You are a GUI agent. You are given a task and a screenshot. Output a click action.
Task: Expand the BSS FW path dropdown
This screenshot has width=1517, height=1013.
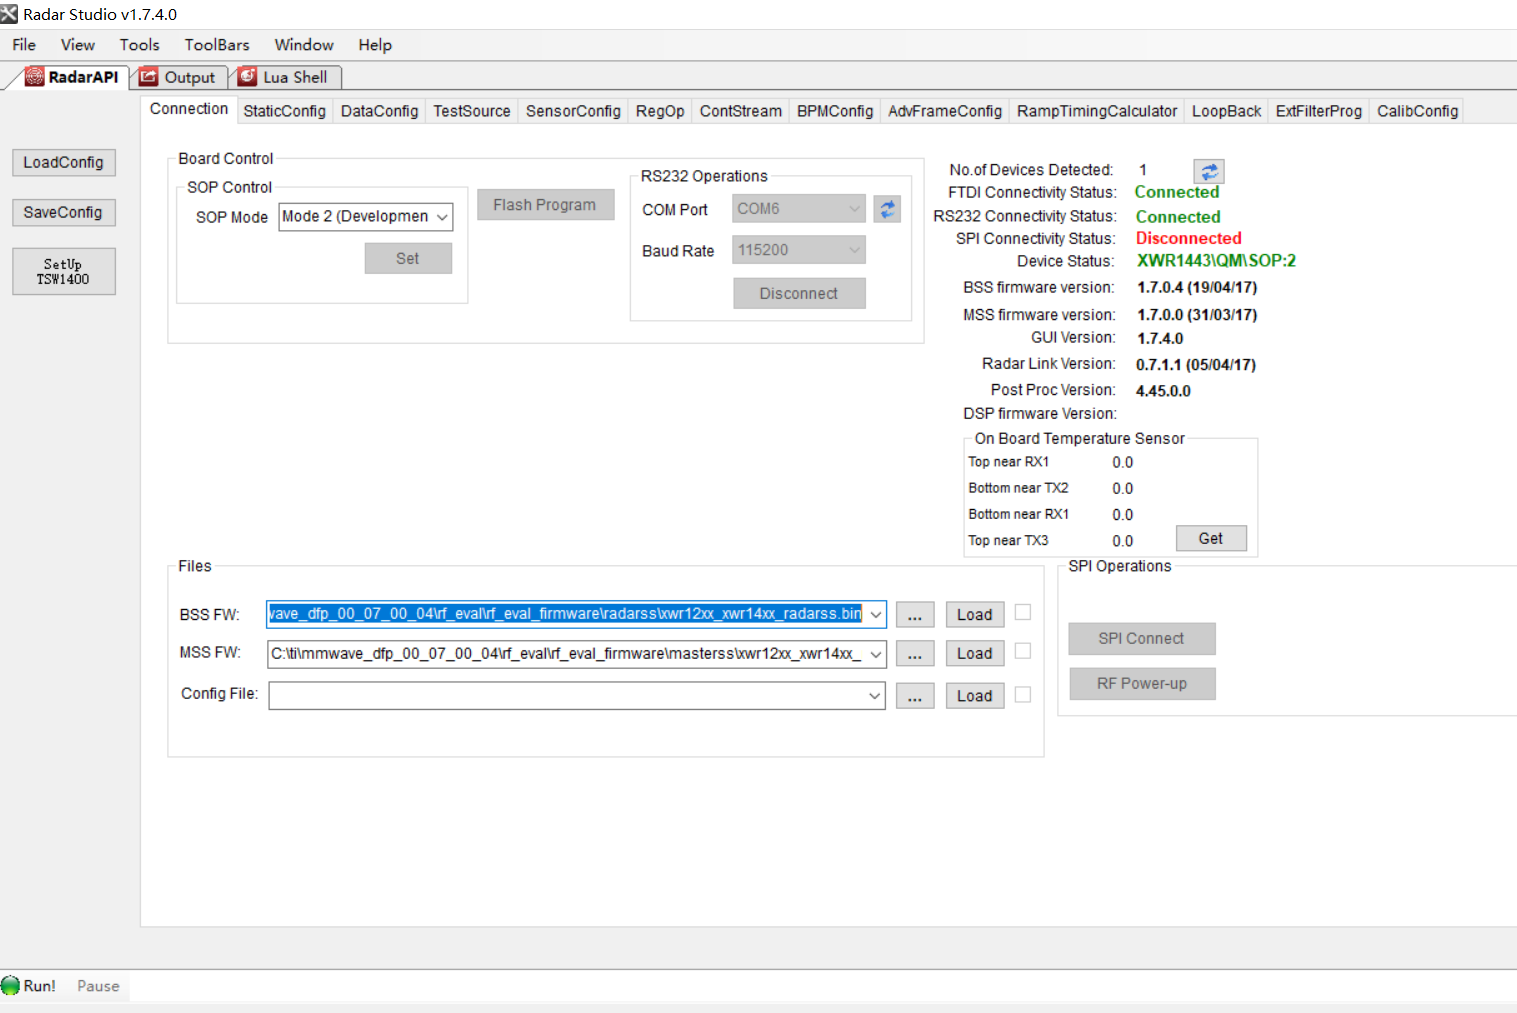(875, 614)
